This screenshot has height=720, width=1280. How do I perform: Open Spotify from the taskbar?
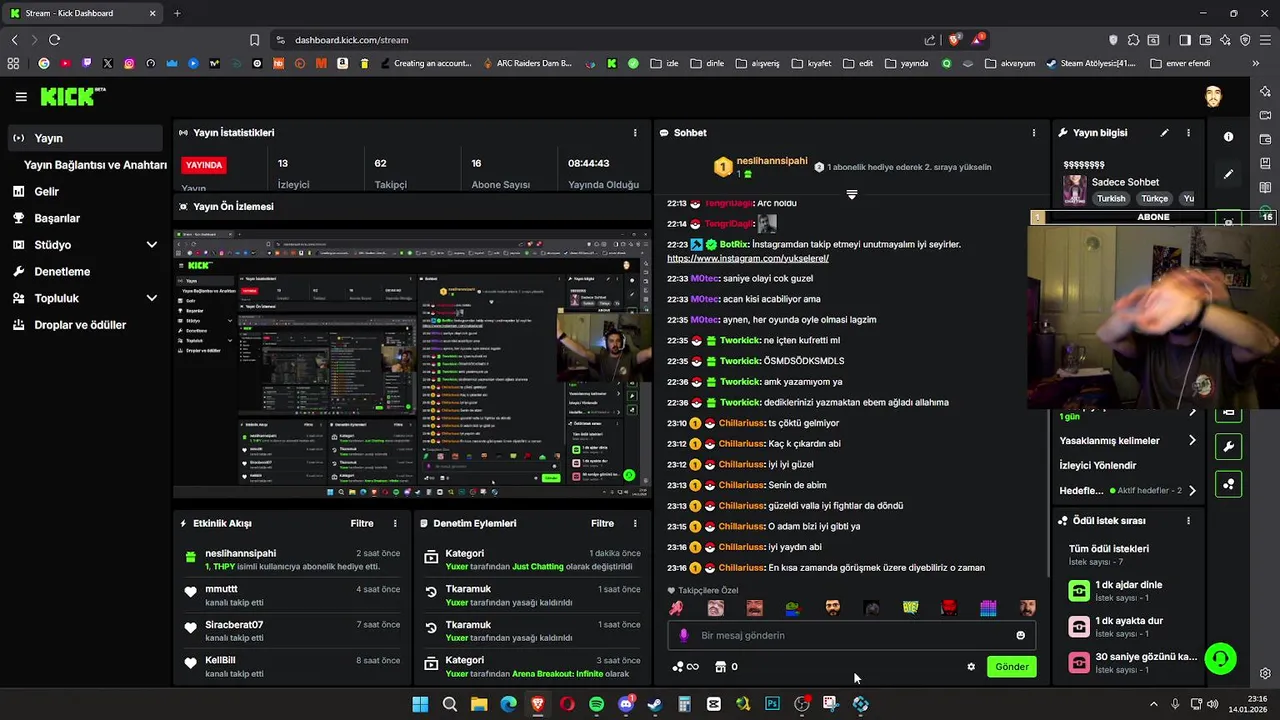click(x=597, y=704)
